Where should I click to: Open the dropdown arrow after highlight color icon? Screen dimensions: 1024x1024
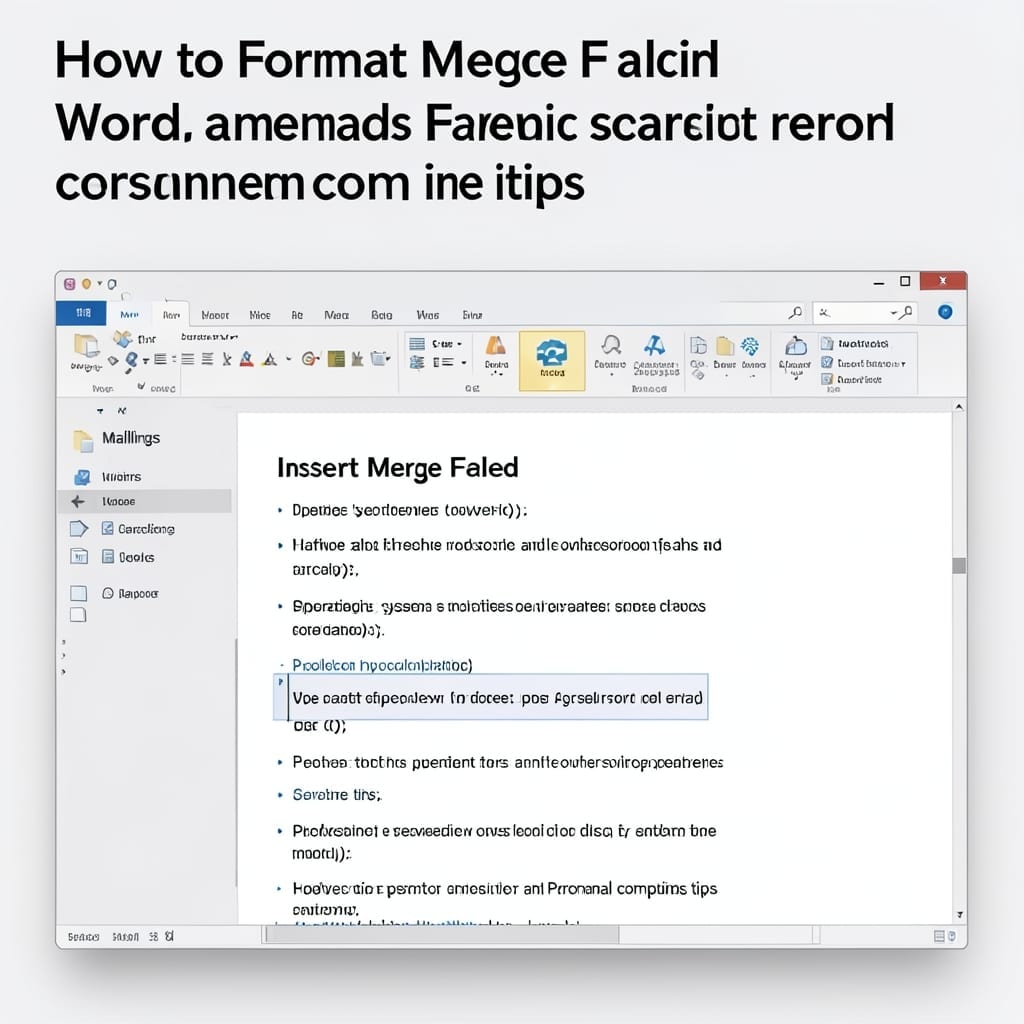coord(289,359)
